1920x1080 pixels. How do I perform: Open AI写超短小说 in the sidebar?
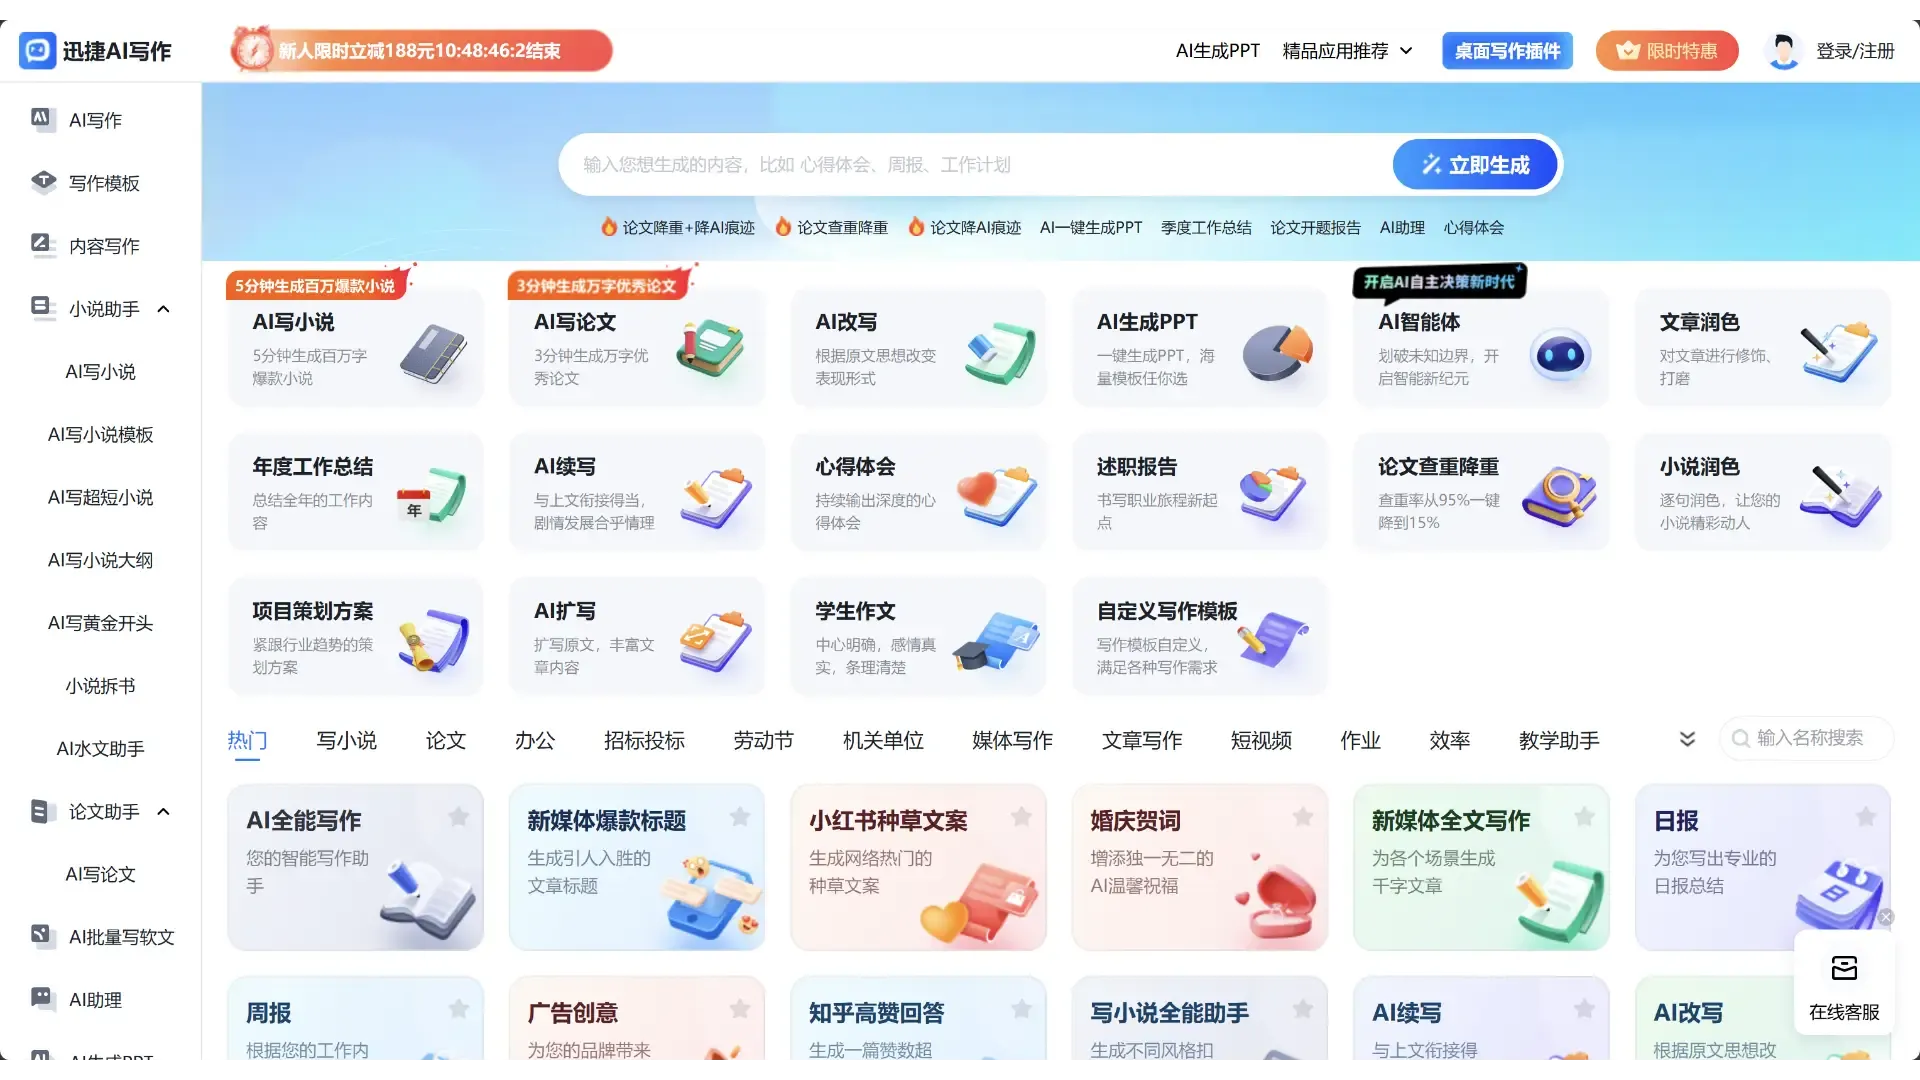click(100, 497)
